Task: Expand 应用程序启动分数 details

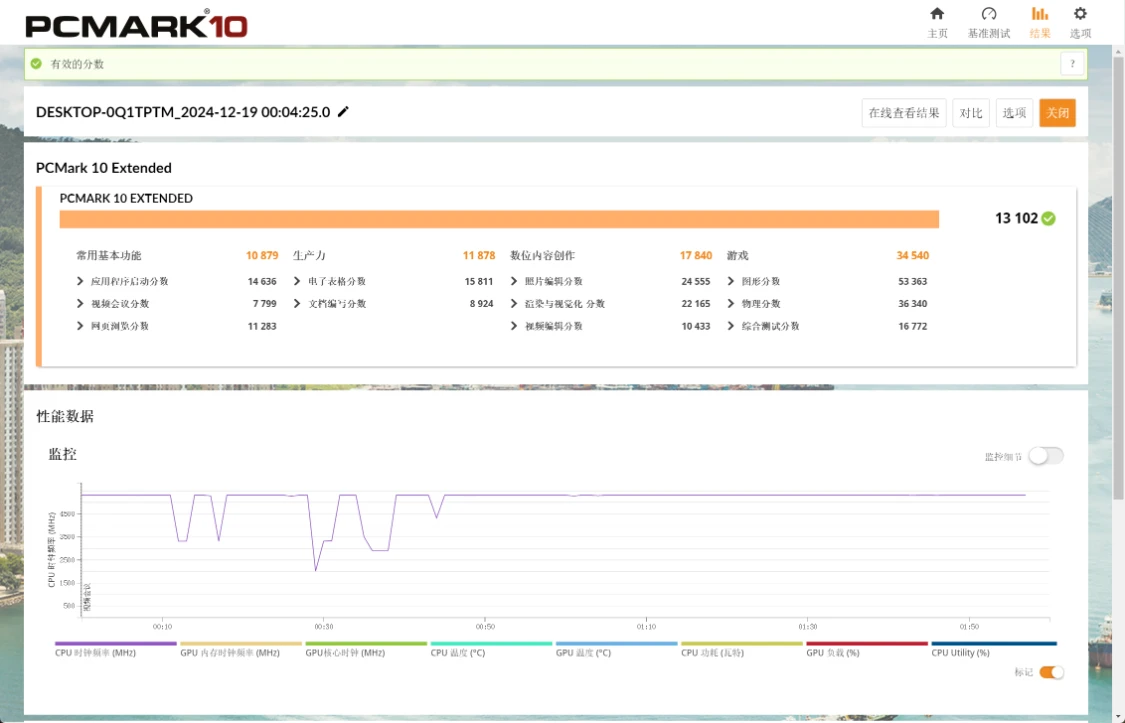Action: pos(80,281)
